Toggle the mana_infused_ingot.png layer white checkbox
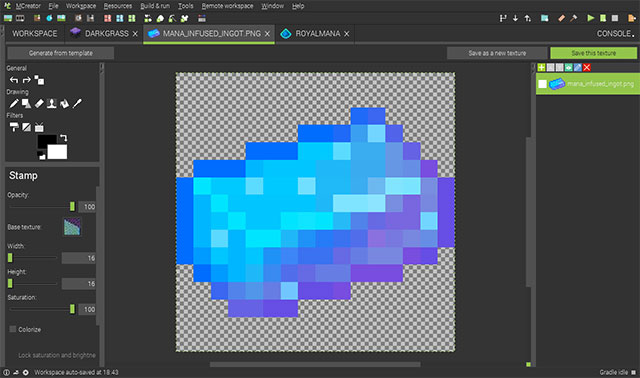This screenshot has height=378, width=640. tap(542, 84)
